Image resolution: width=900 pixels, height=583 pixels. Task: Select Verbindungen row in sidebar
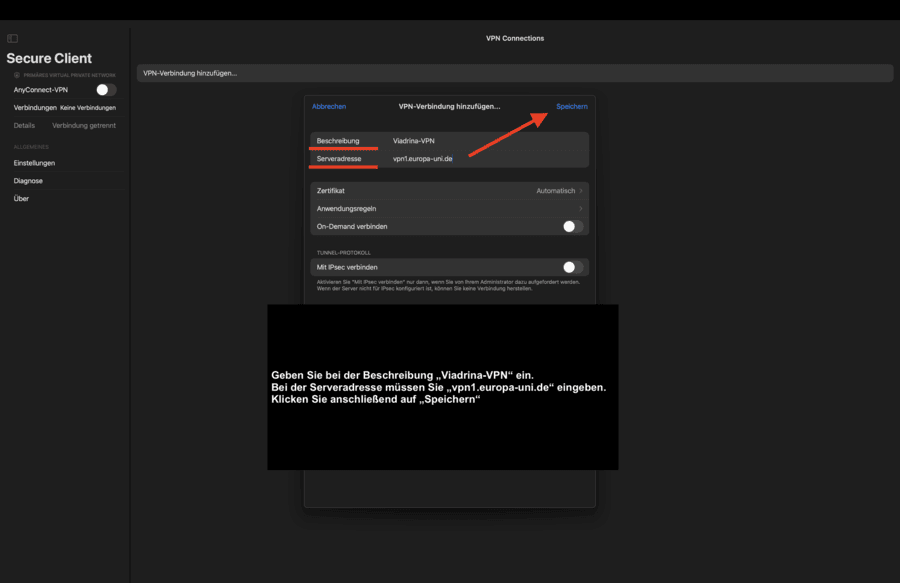click(65, 107)
